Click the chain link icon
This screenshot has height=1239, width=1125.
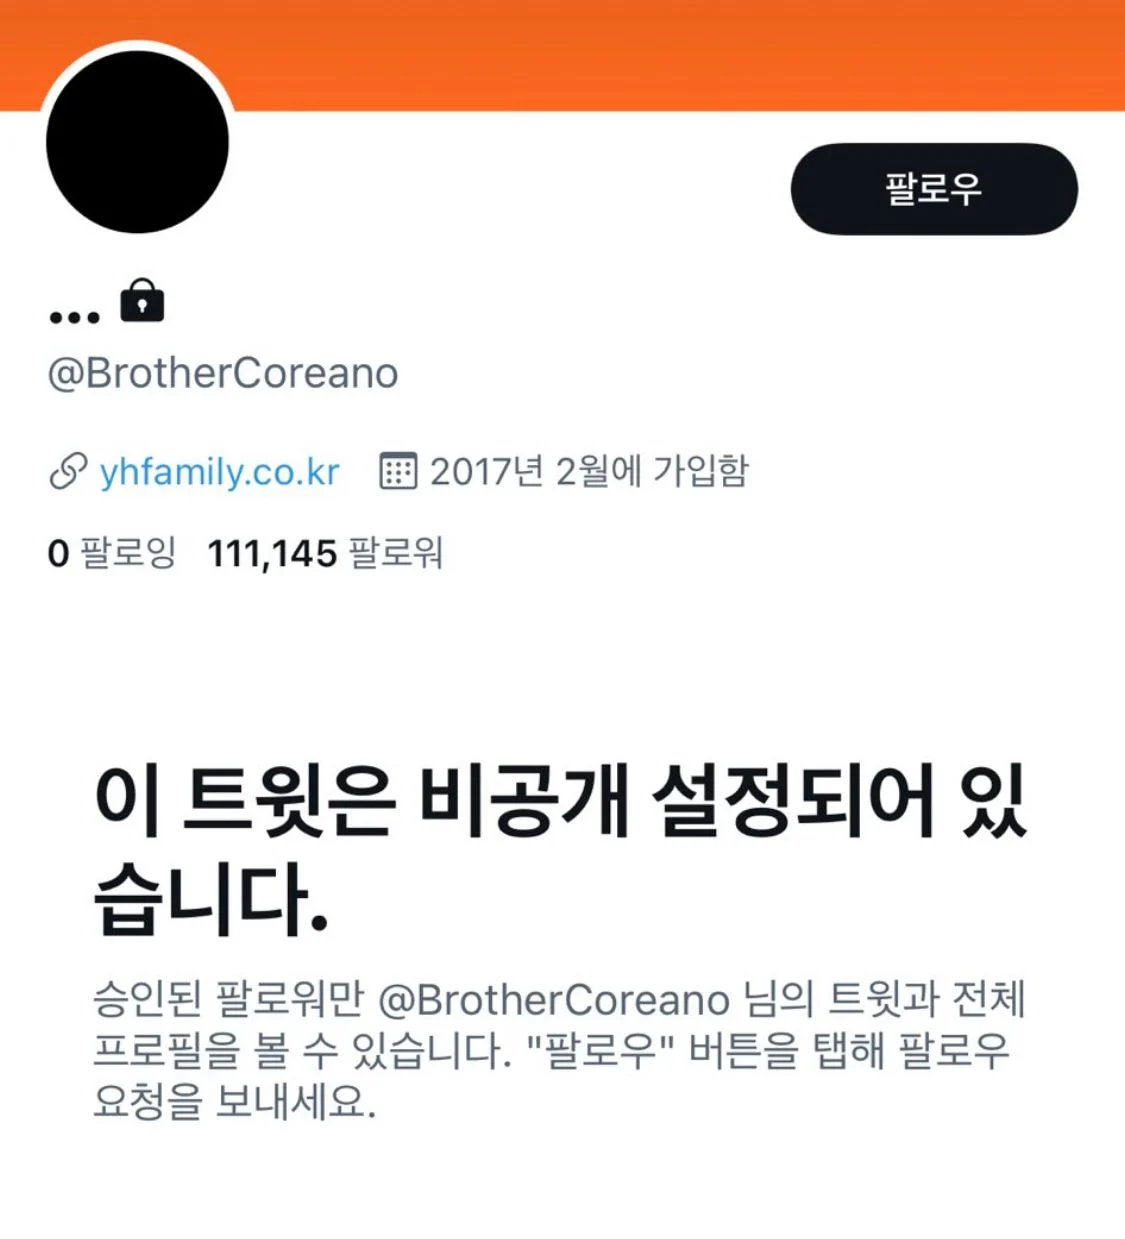tap(68, 471)
